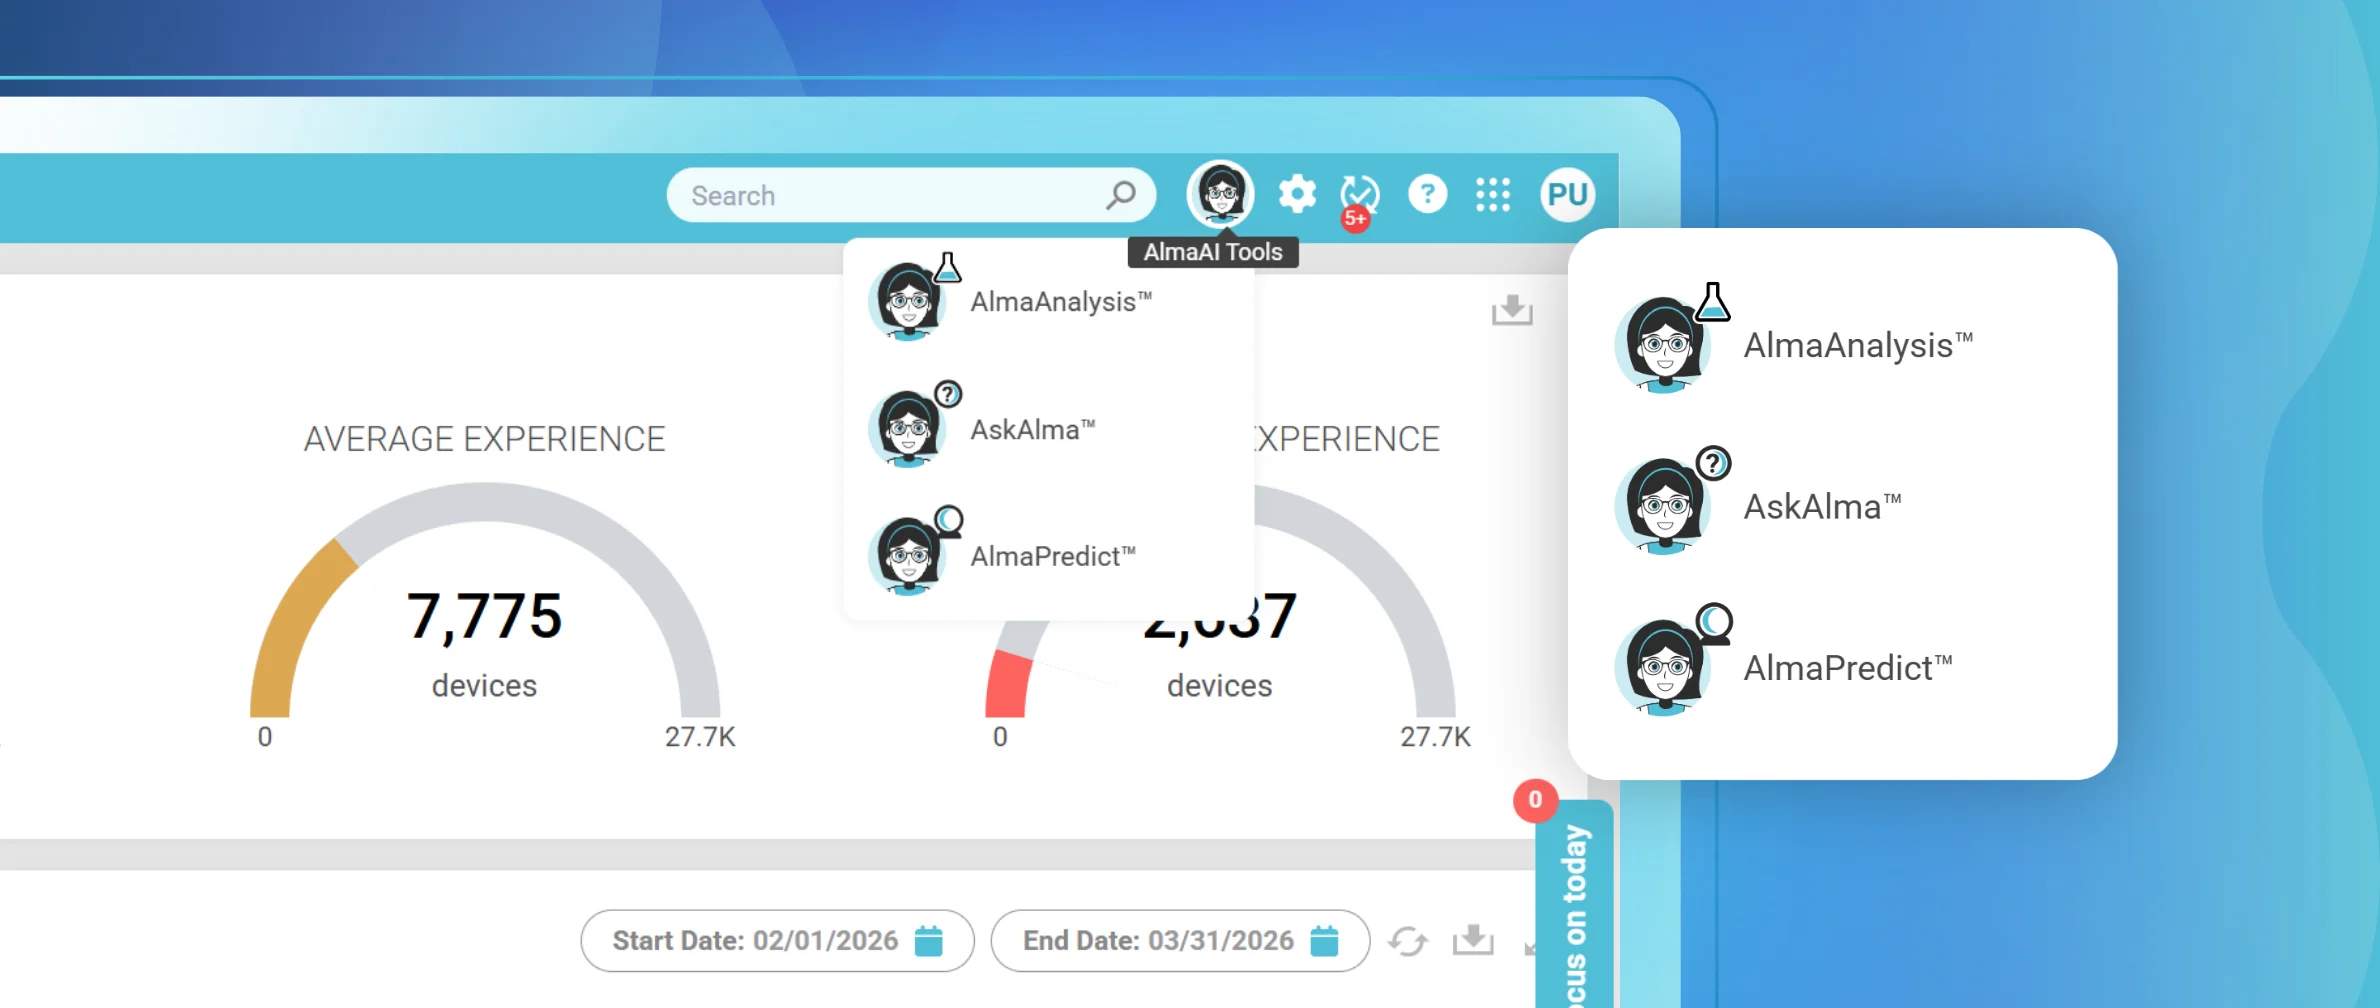
Task: Click the help question mark icon
Action: coord(1427,194)
